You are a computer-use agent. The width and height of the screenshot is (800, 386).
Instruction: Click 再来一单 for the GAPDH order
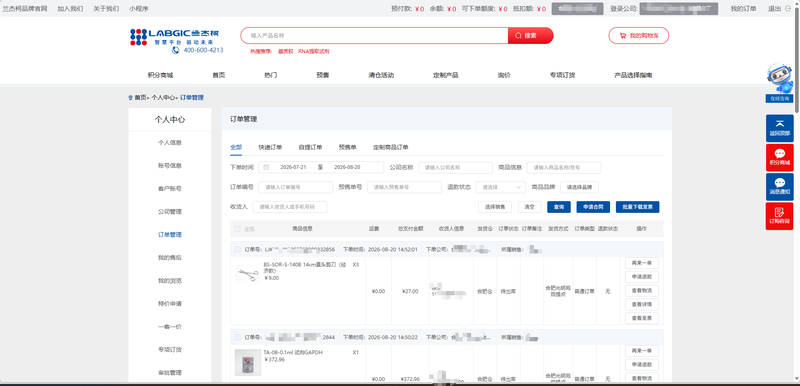click(x=642, y=351)
